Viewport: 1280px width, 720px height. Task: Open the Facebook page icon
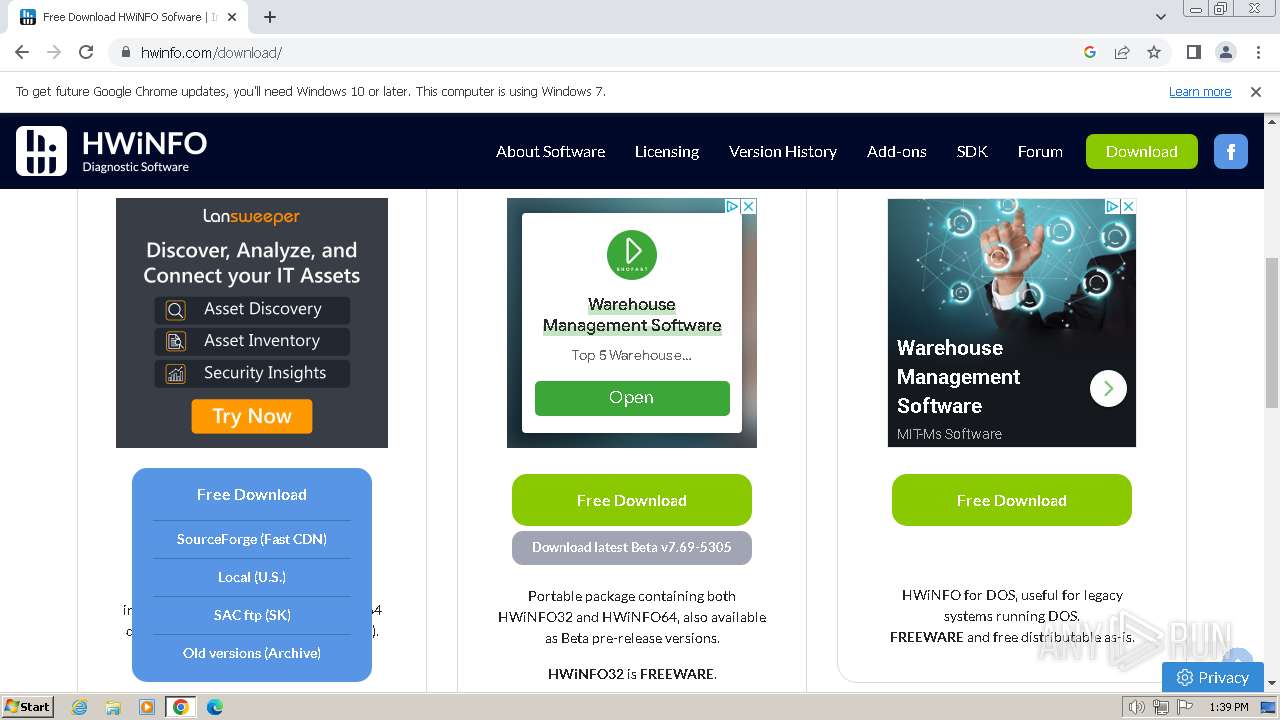pos(1231,152)
